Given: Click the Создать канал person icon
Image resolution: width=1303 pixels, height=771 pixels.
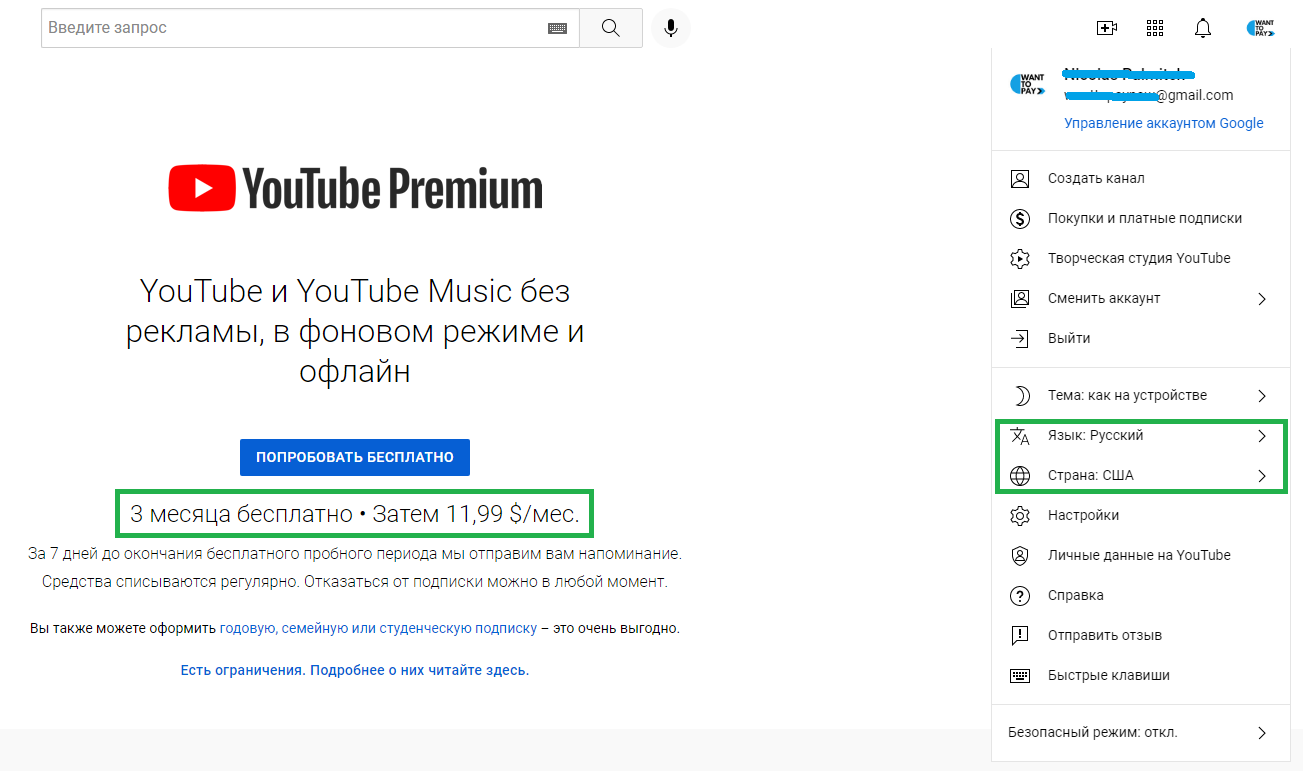Looking at the screenshot, I should tap(1020, 179).
